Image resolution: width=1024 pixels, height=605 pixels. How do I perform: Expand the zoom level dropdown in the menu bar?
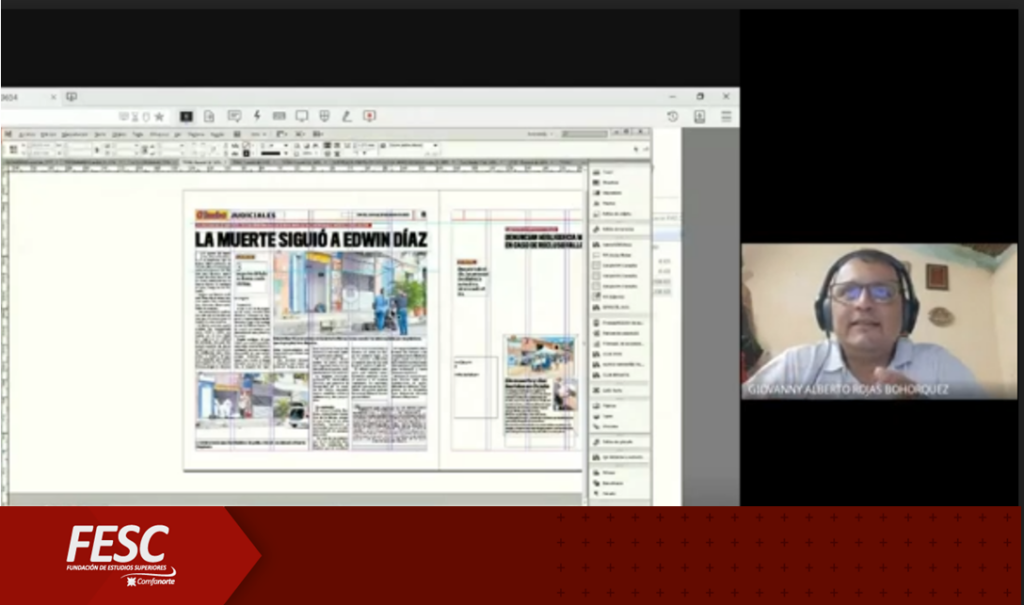259,134
